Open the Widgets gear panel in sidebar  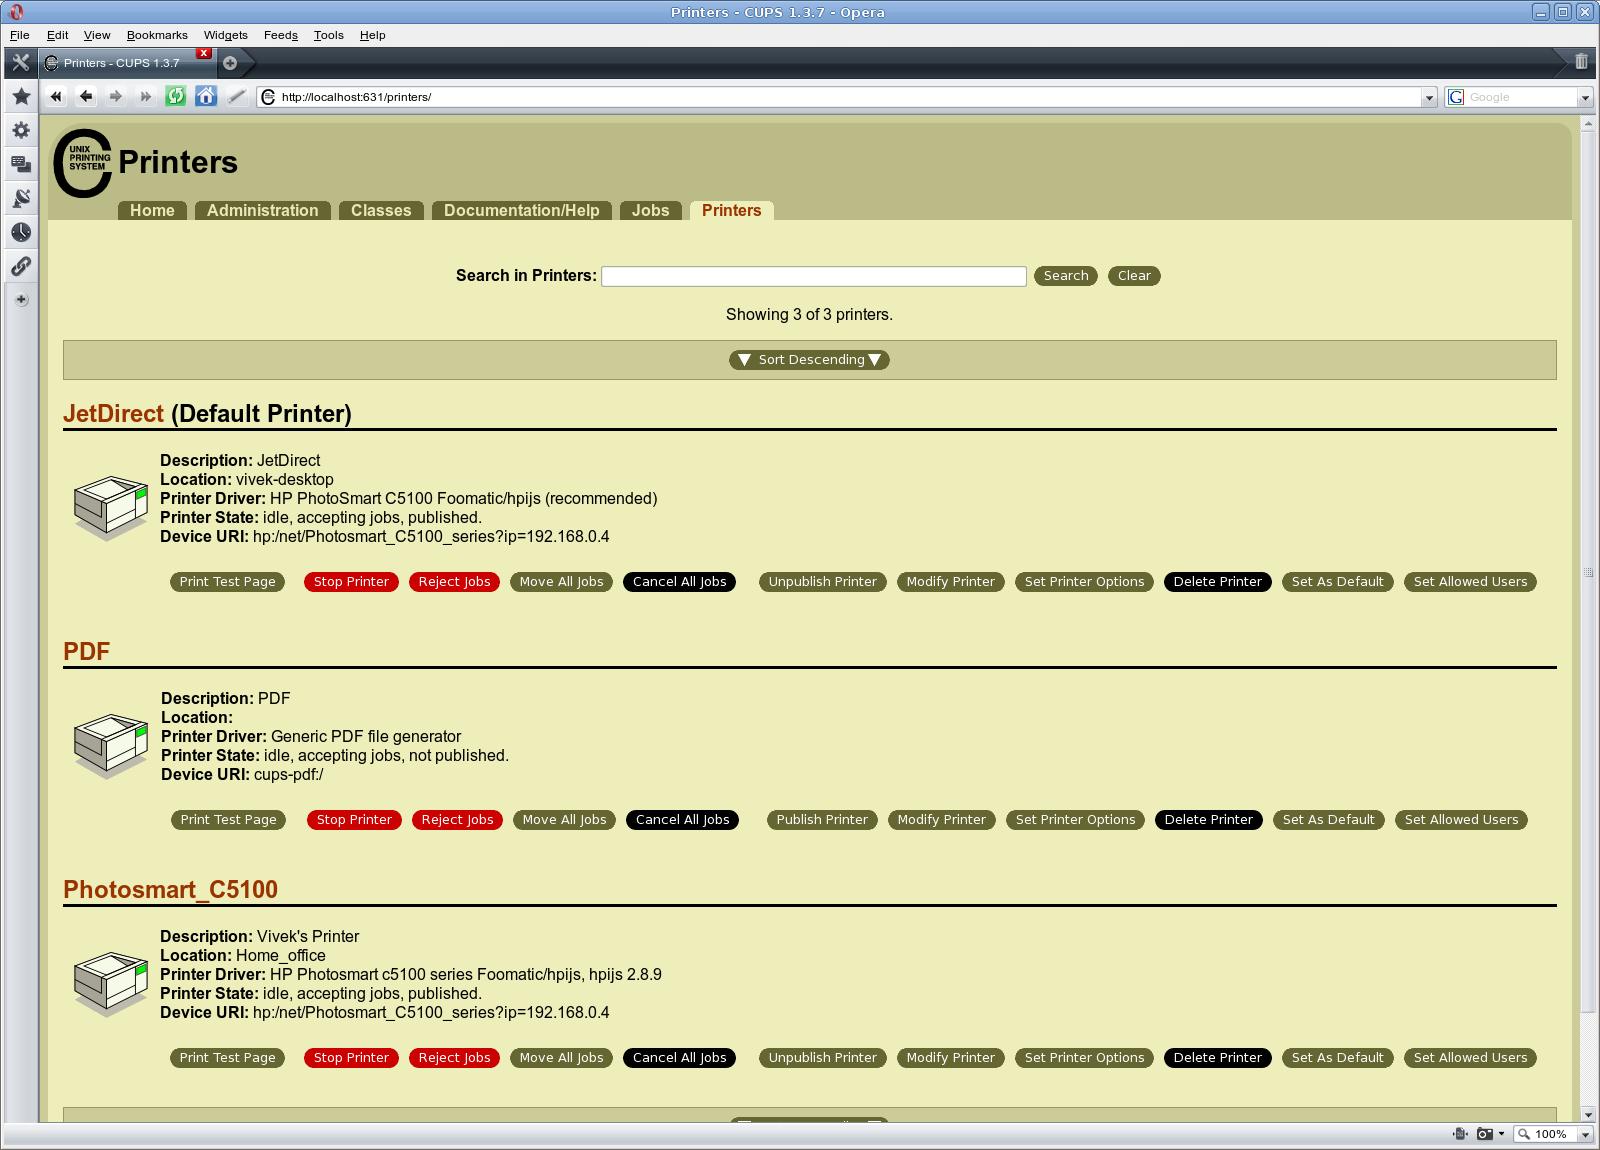point(21,130)
